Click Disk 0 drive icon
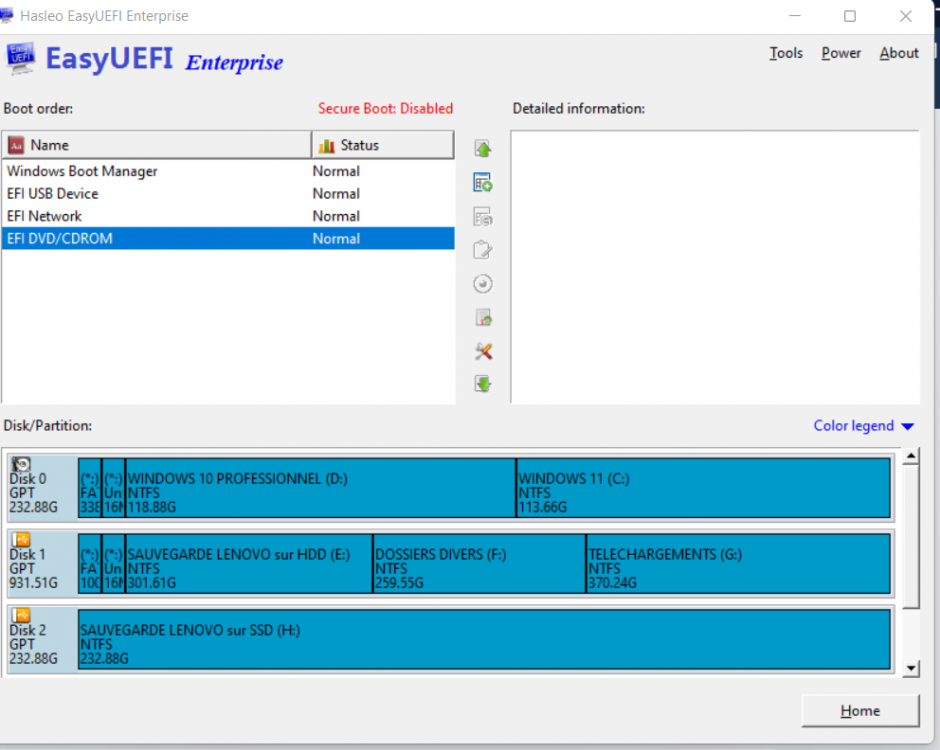Viewport: 940px width, 750px height. click(x=21, y=464)
